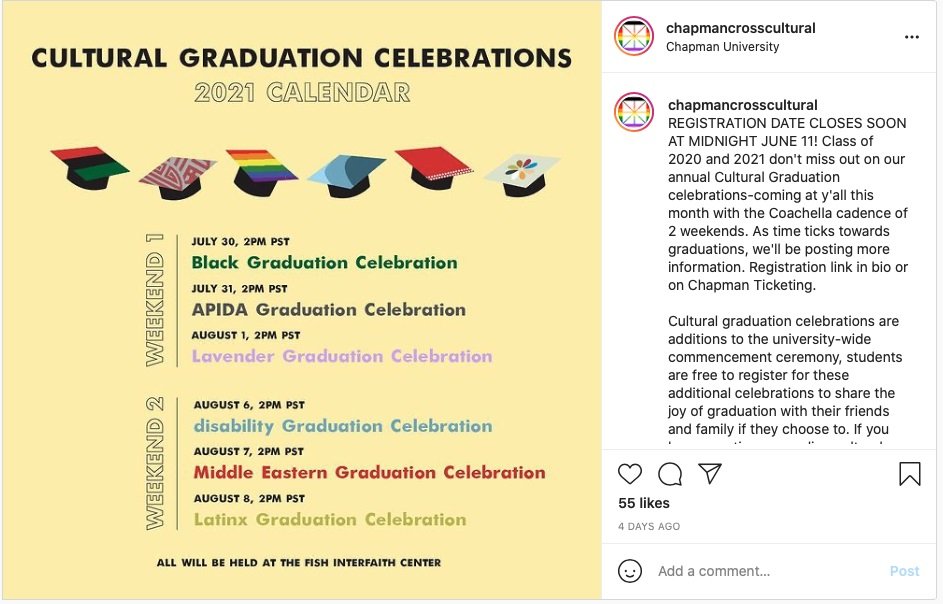Like the post with the heart icon
This screenshot has height=604, width=943.
(x=630, y=474)
